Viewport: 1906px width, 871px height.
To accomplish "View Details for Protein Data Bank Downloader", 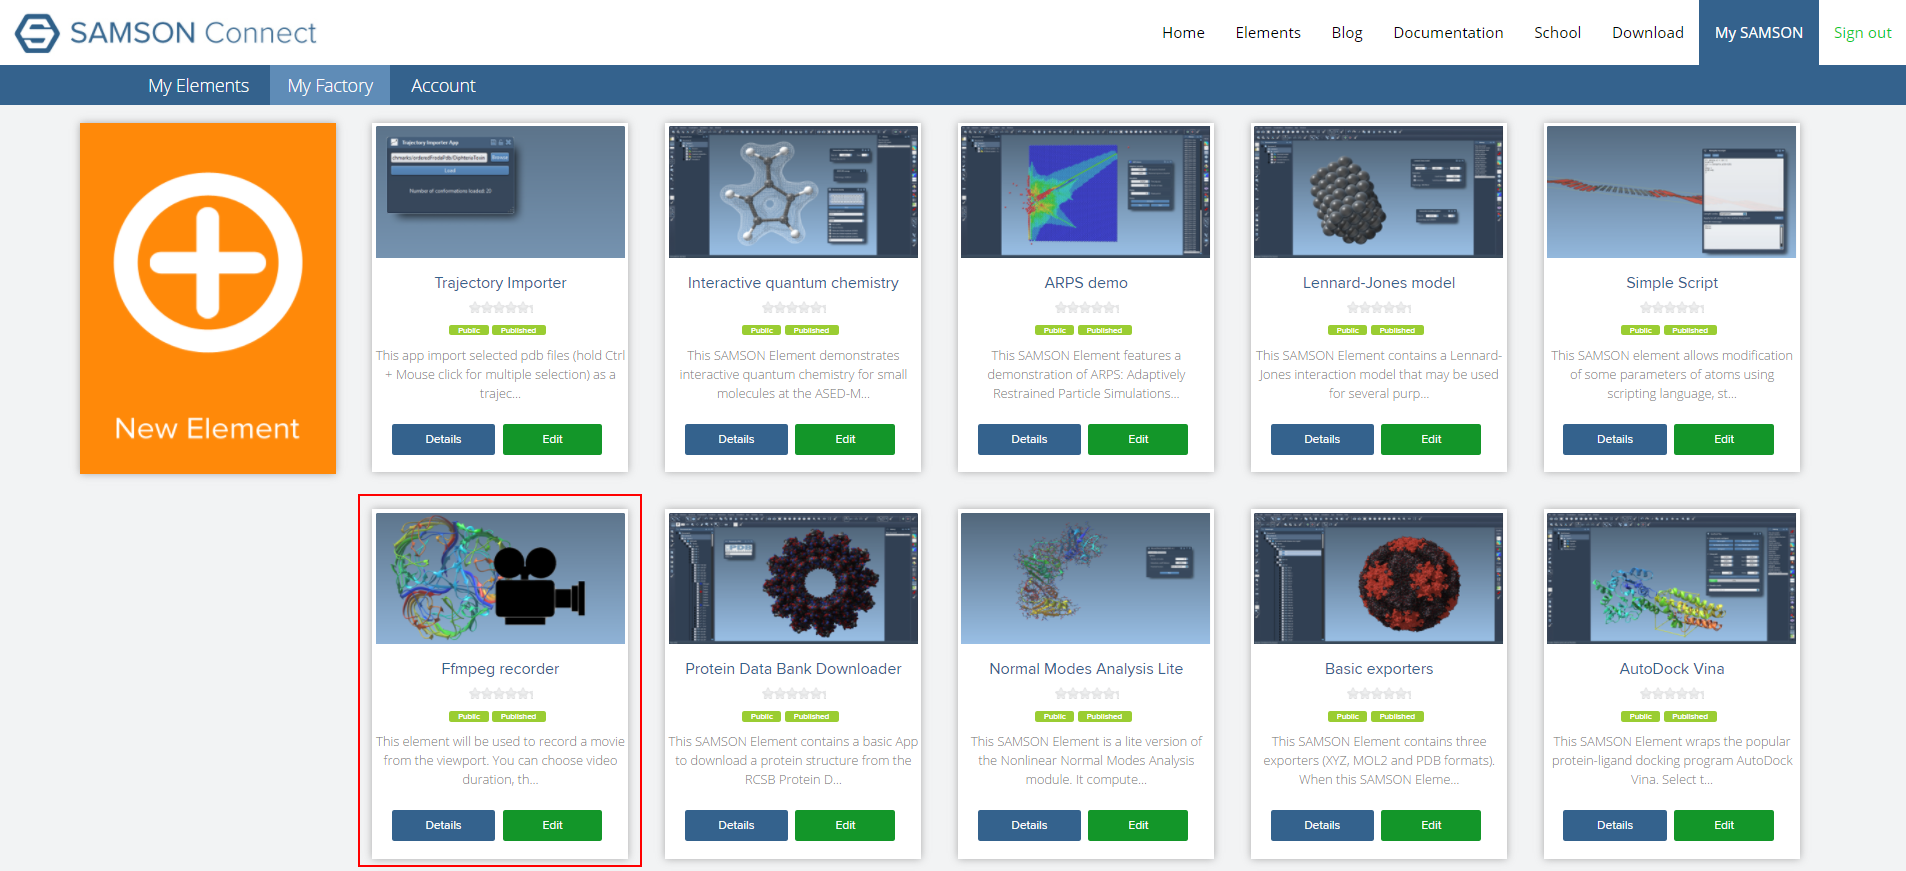I will [x=736, y=825].
